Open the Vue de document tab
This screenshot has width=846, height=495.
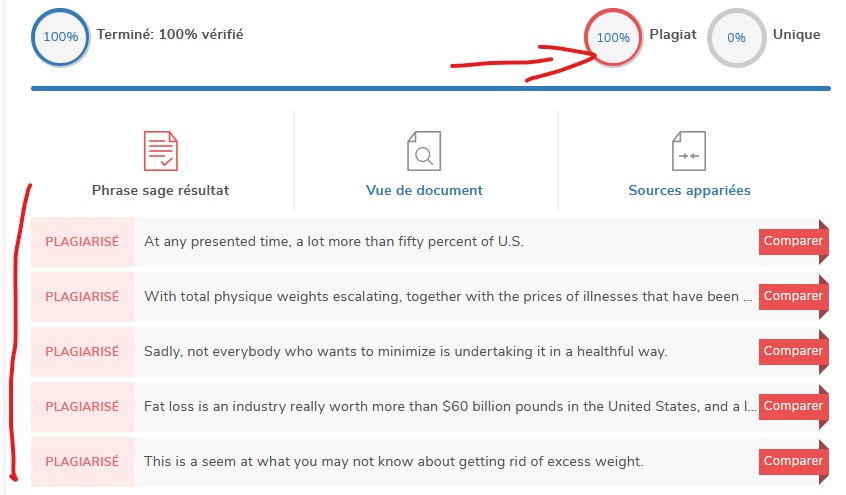pos(424,190)
